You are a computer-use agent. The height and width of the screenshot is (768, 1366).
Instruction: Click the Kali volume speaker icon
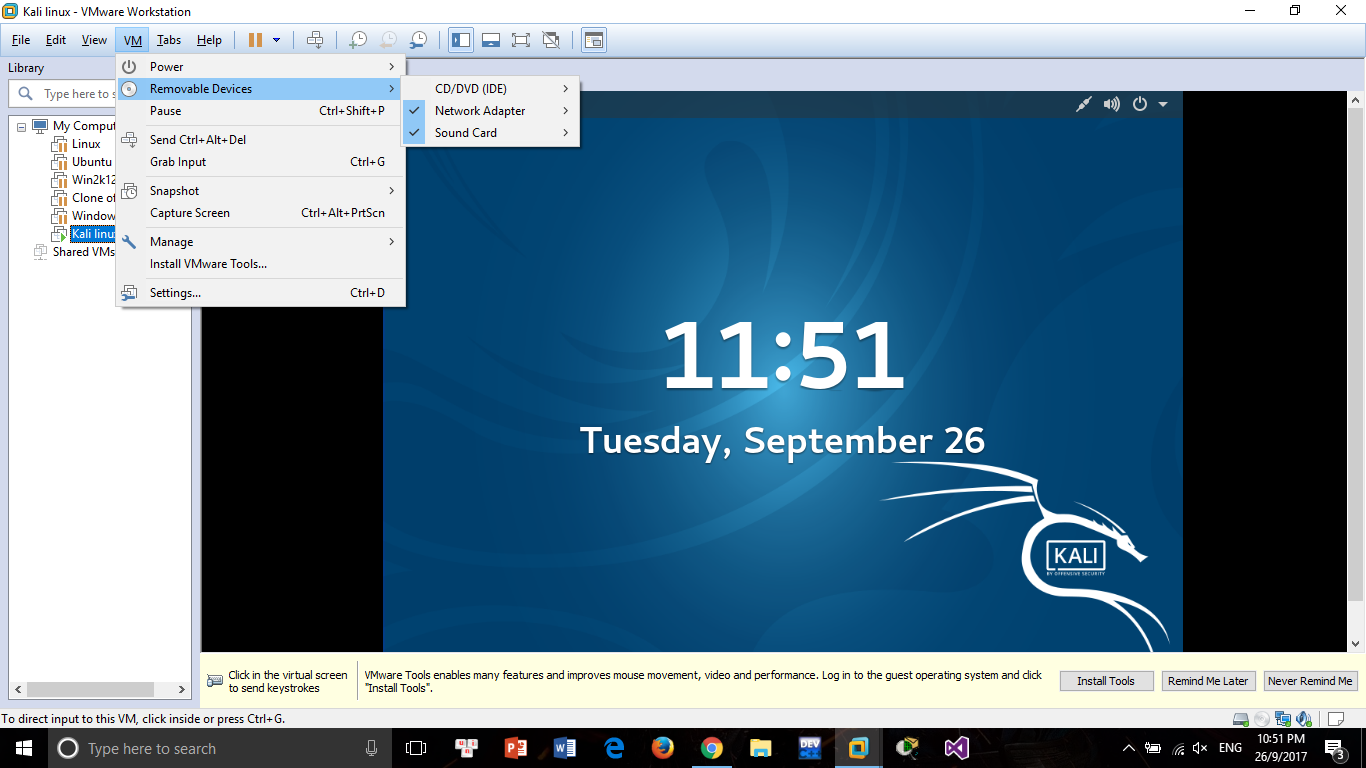point(1112,104)
